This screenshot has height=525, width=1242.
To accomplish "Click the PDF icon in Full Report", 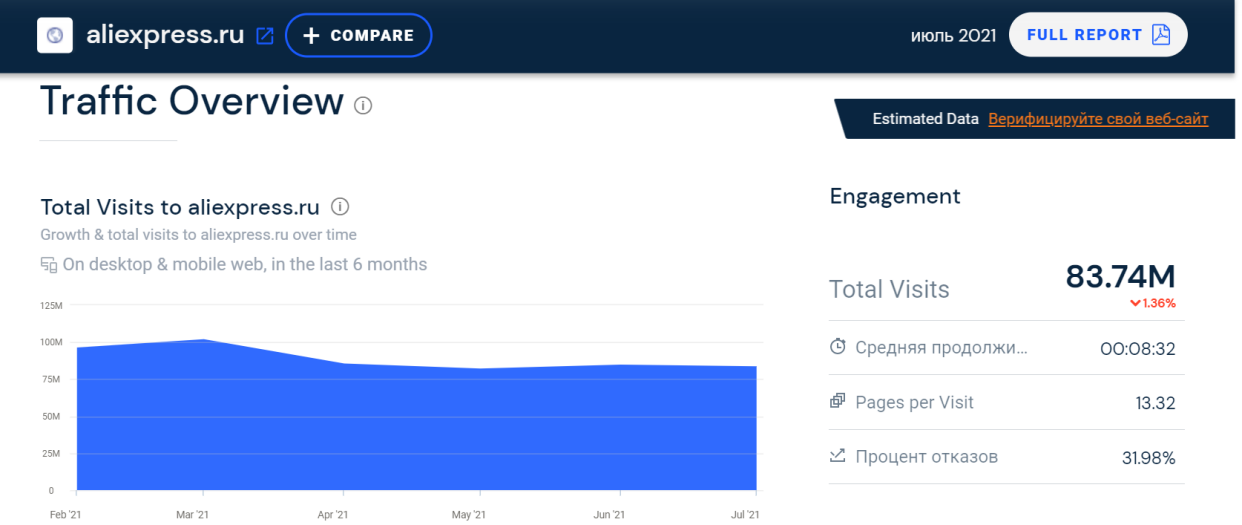I will tap(1160, 35).
